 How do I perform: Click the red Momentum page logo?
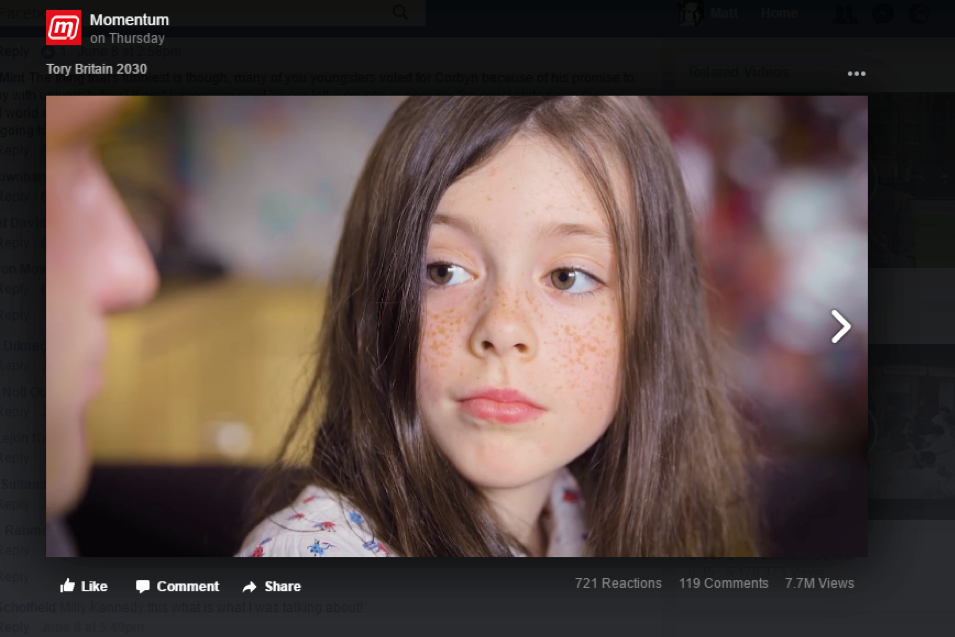64,28
